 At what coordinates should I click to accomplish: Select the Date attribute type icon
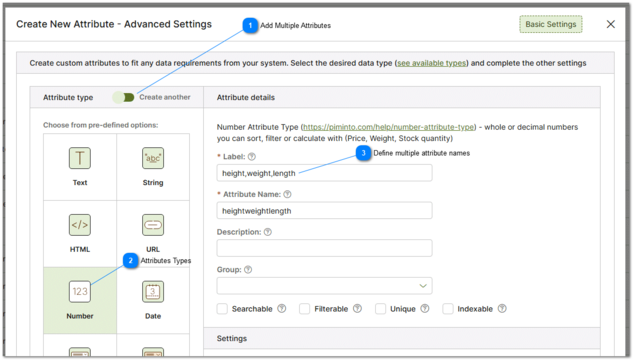tap(153, 291)
